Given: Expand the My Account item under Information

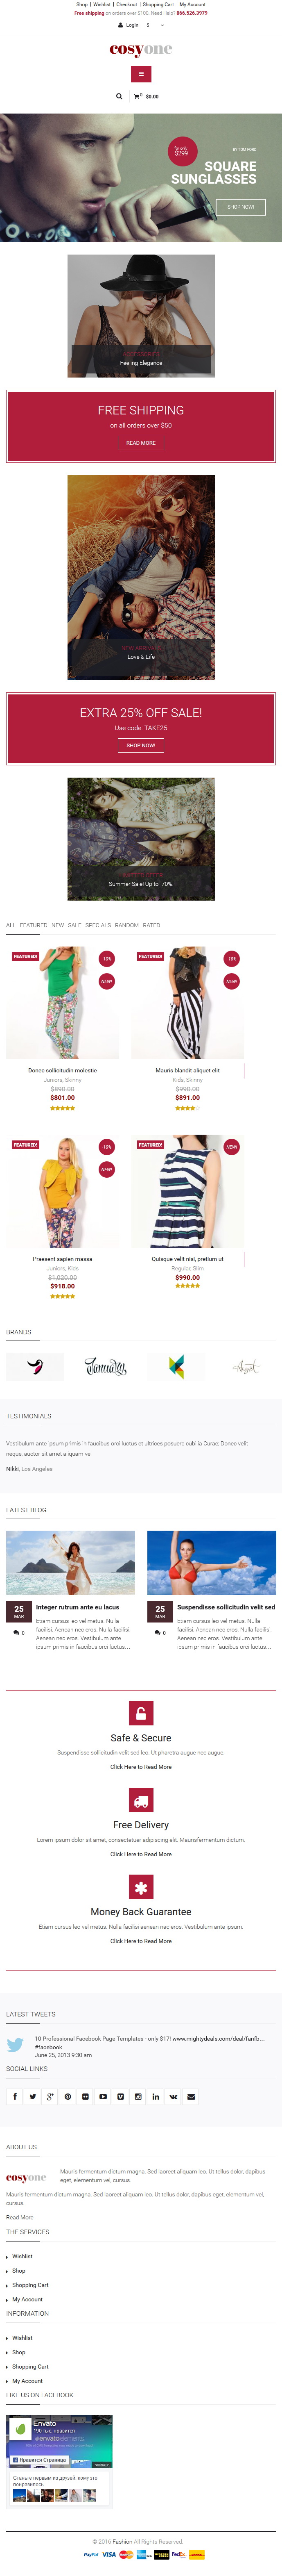Looking at the screenshot, I should click(x=27, y=2381).
